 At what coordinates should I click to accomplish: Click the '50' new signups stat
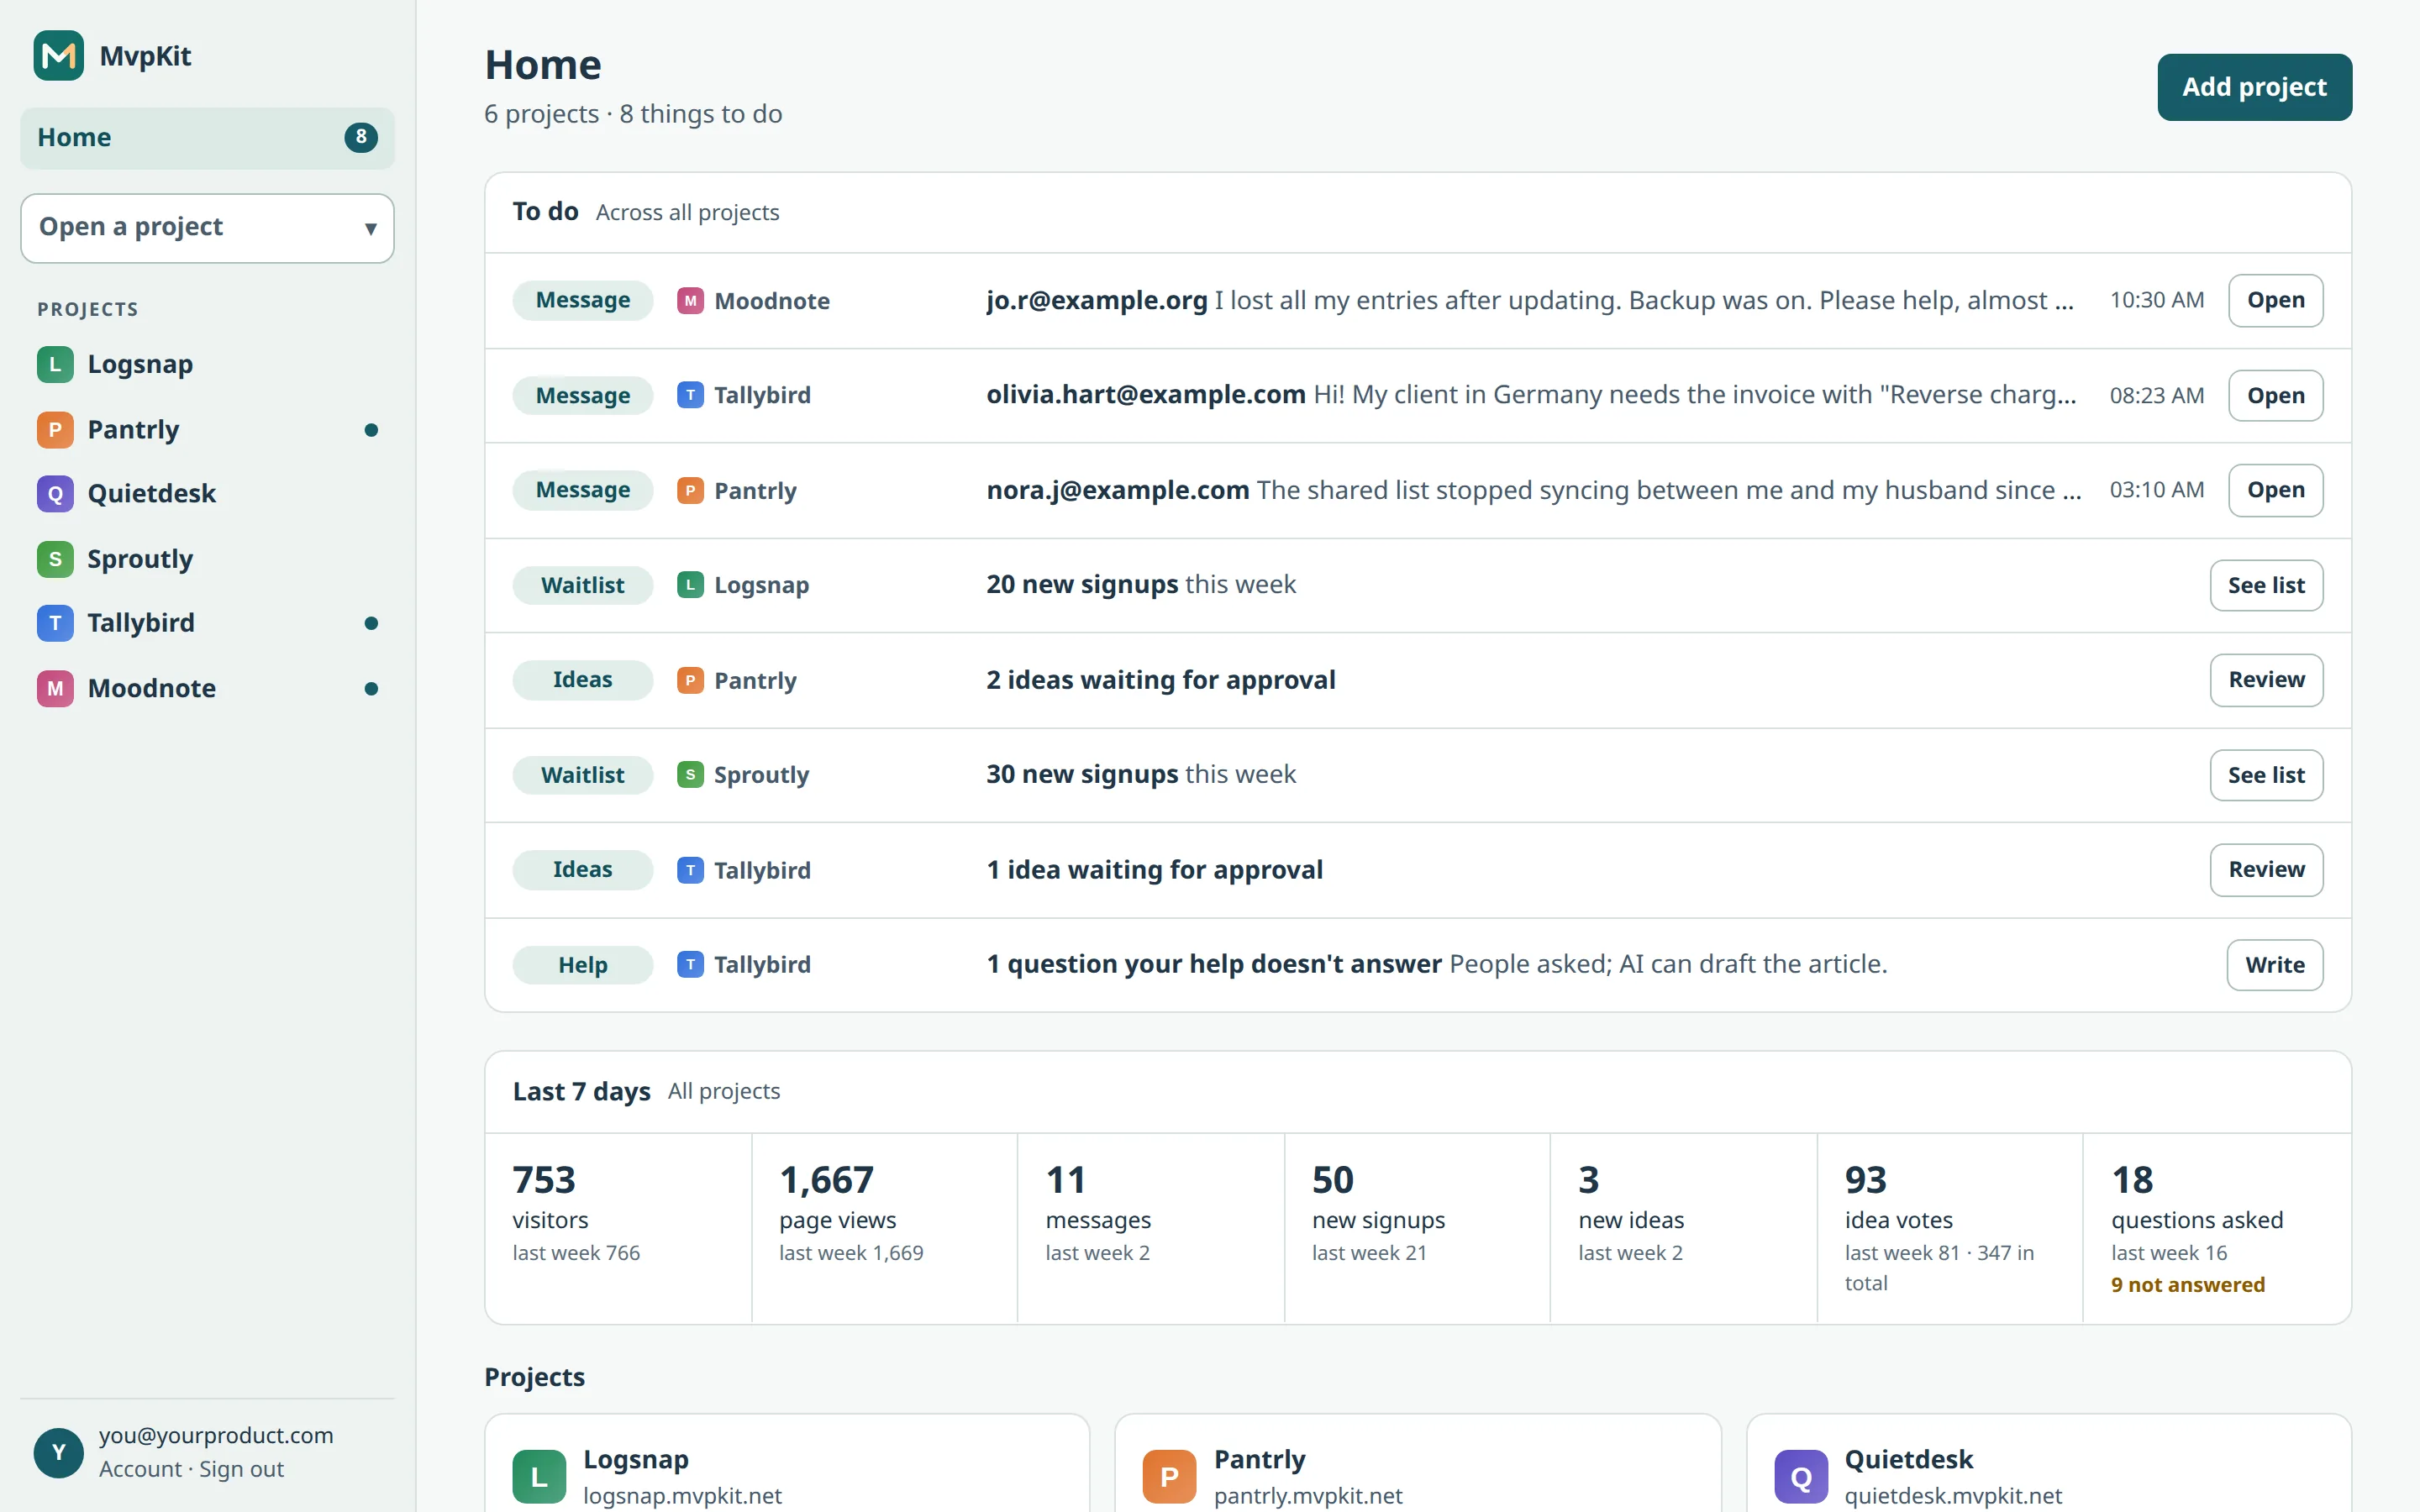[1333, 1180]
